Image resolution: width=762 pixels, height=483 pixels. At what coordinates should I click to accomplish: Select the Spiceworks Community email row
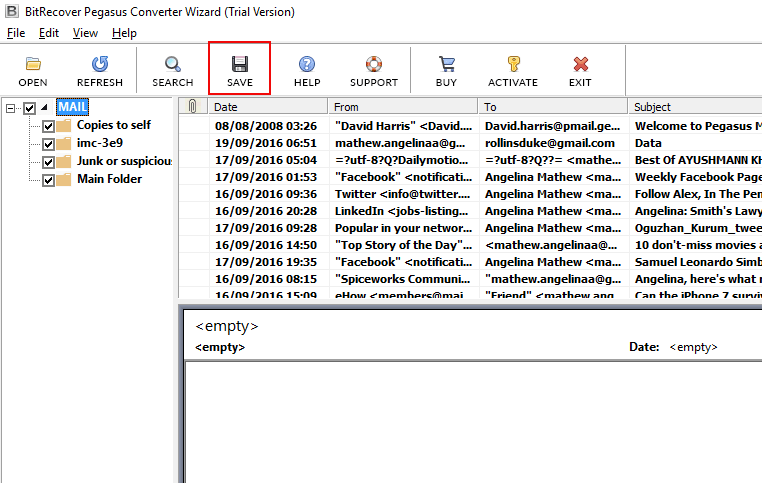click(x=470, y=279)
